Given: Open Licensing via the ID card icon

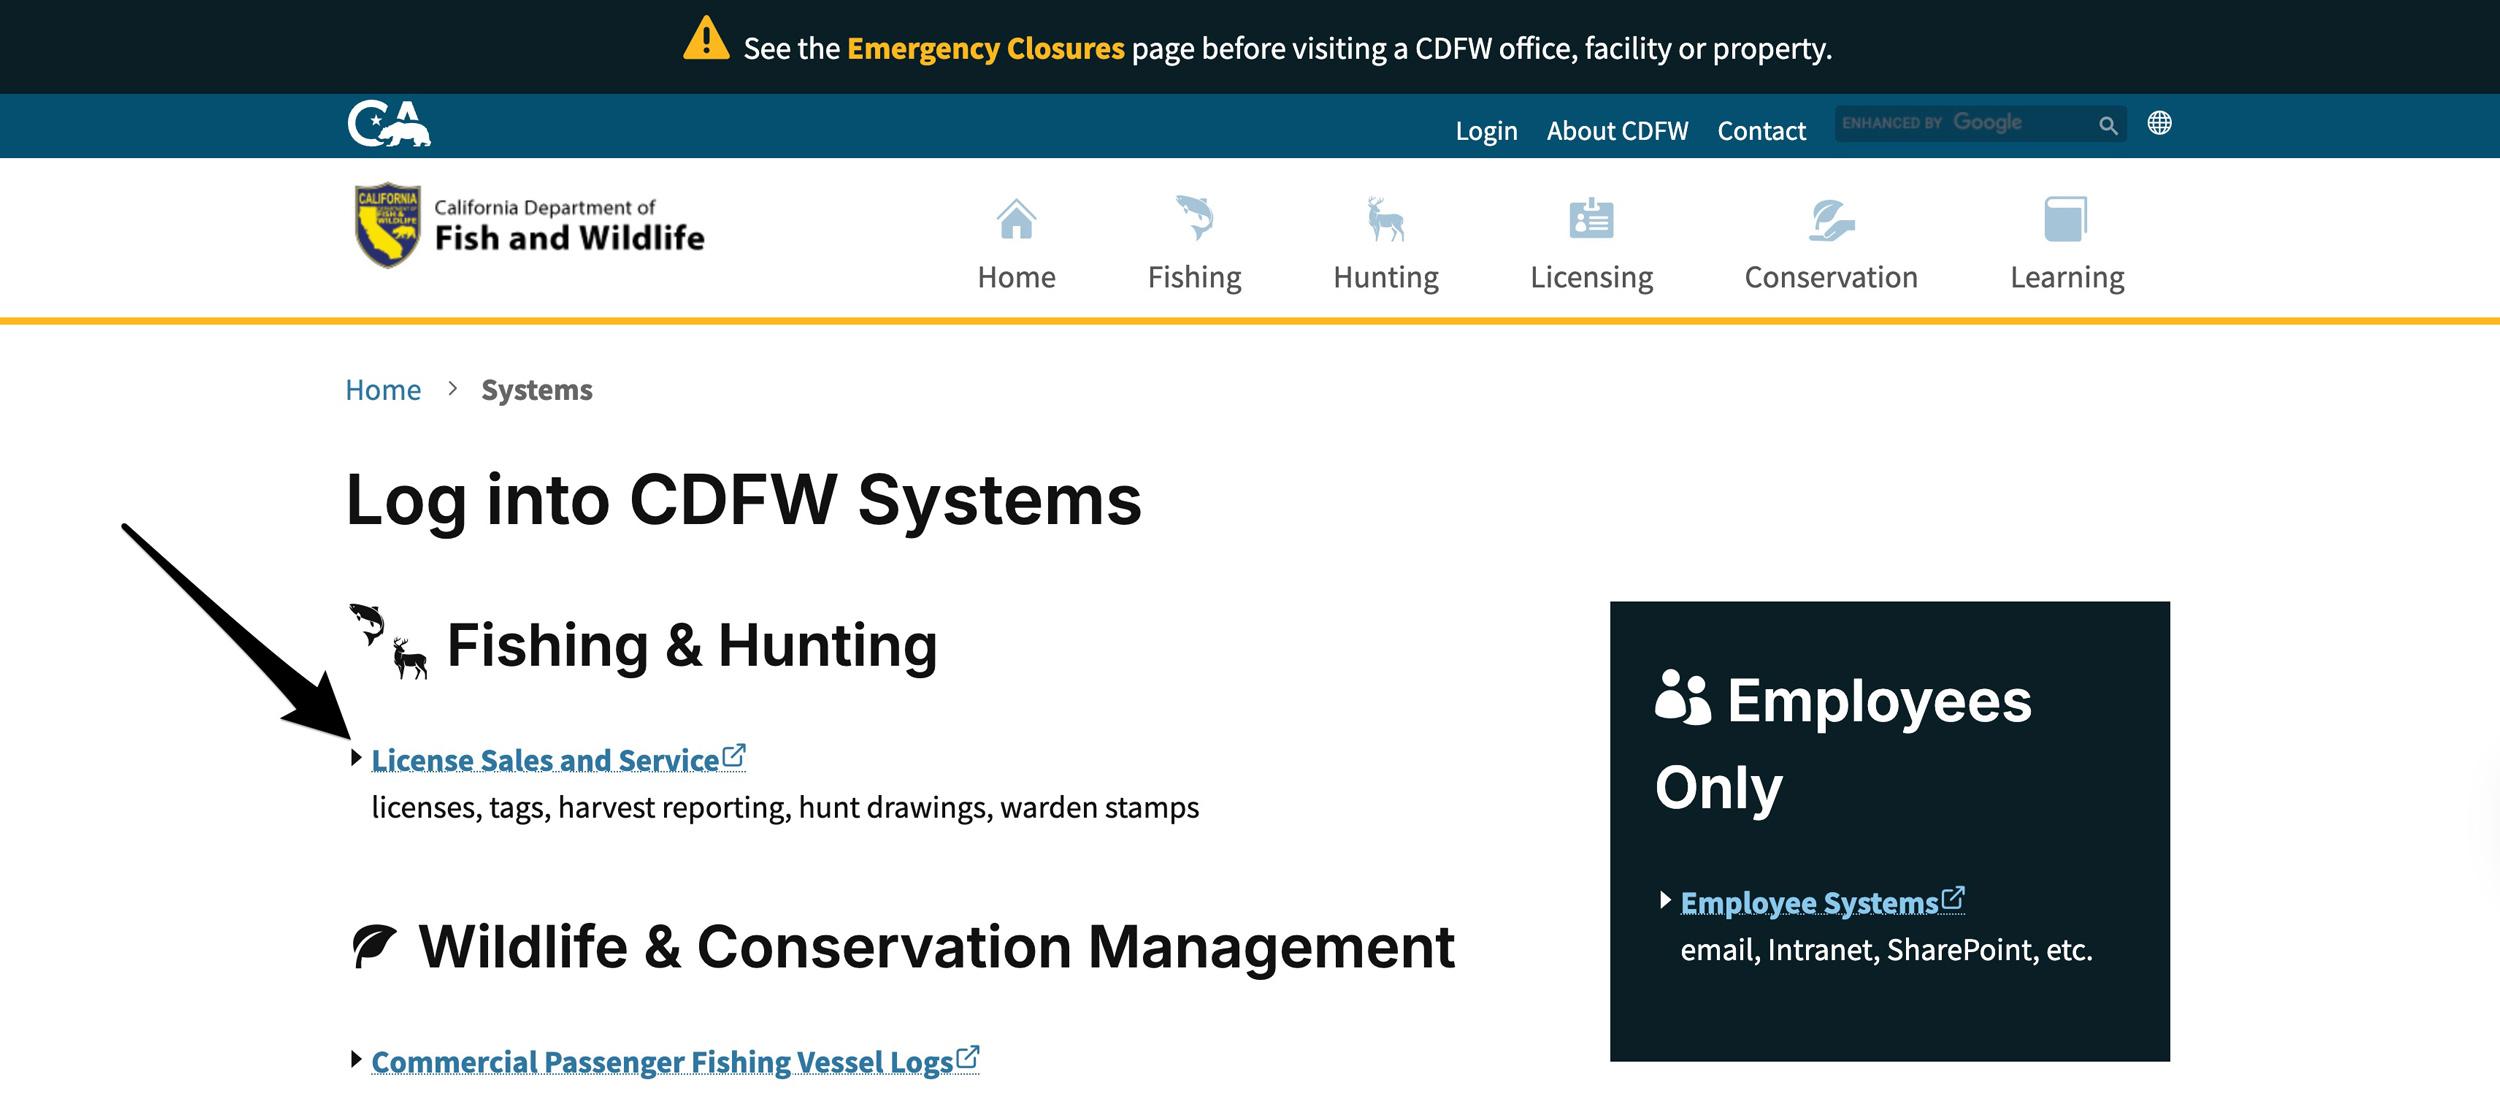Looking at the screenshot, I should pos(1590,218).
